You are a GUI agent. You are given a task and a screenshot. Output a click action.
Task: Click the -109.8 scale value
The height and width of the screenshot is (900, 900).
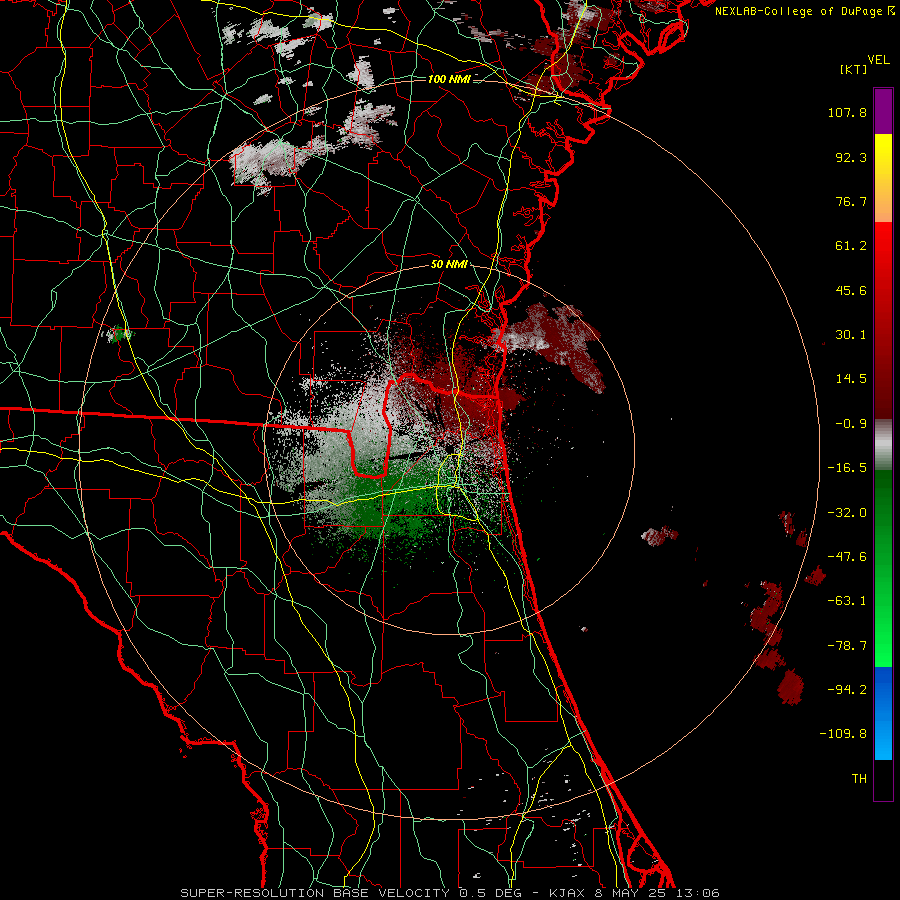point(844,734)
